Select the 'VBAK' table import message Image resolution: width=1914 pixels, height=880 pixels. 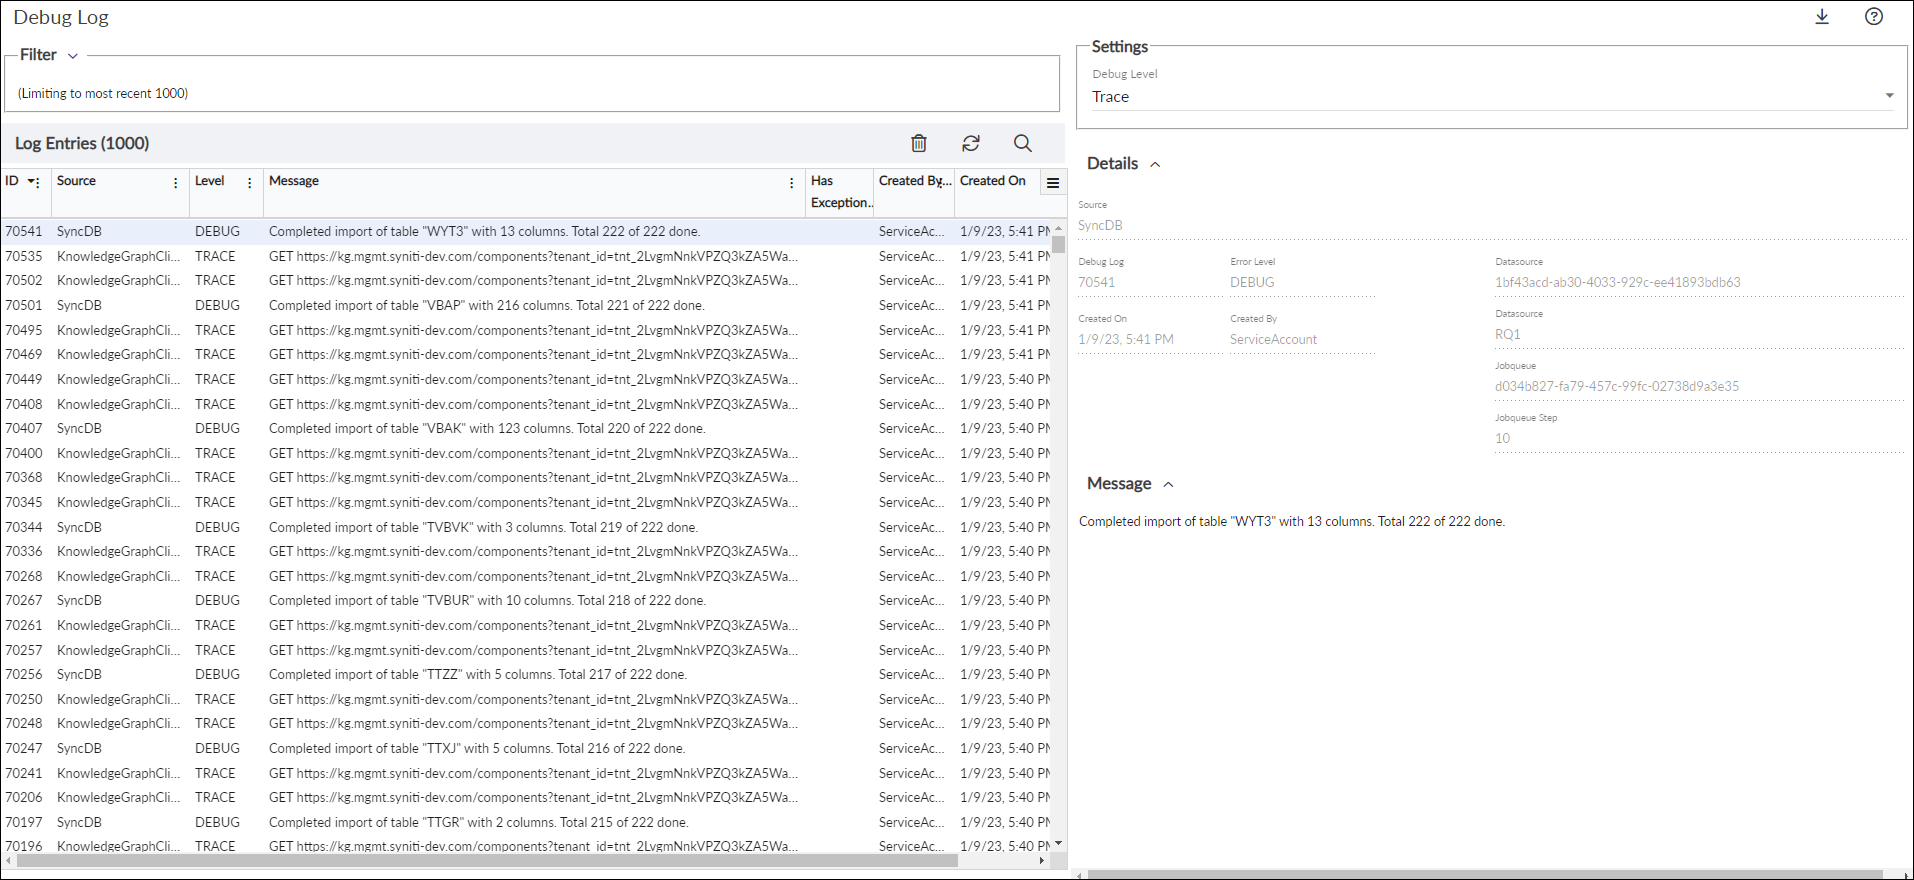pyautogui.click(x=487, y=428)
